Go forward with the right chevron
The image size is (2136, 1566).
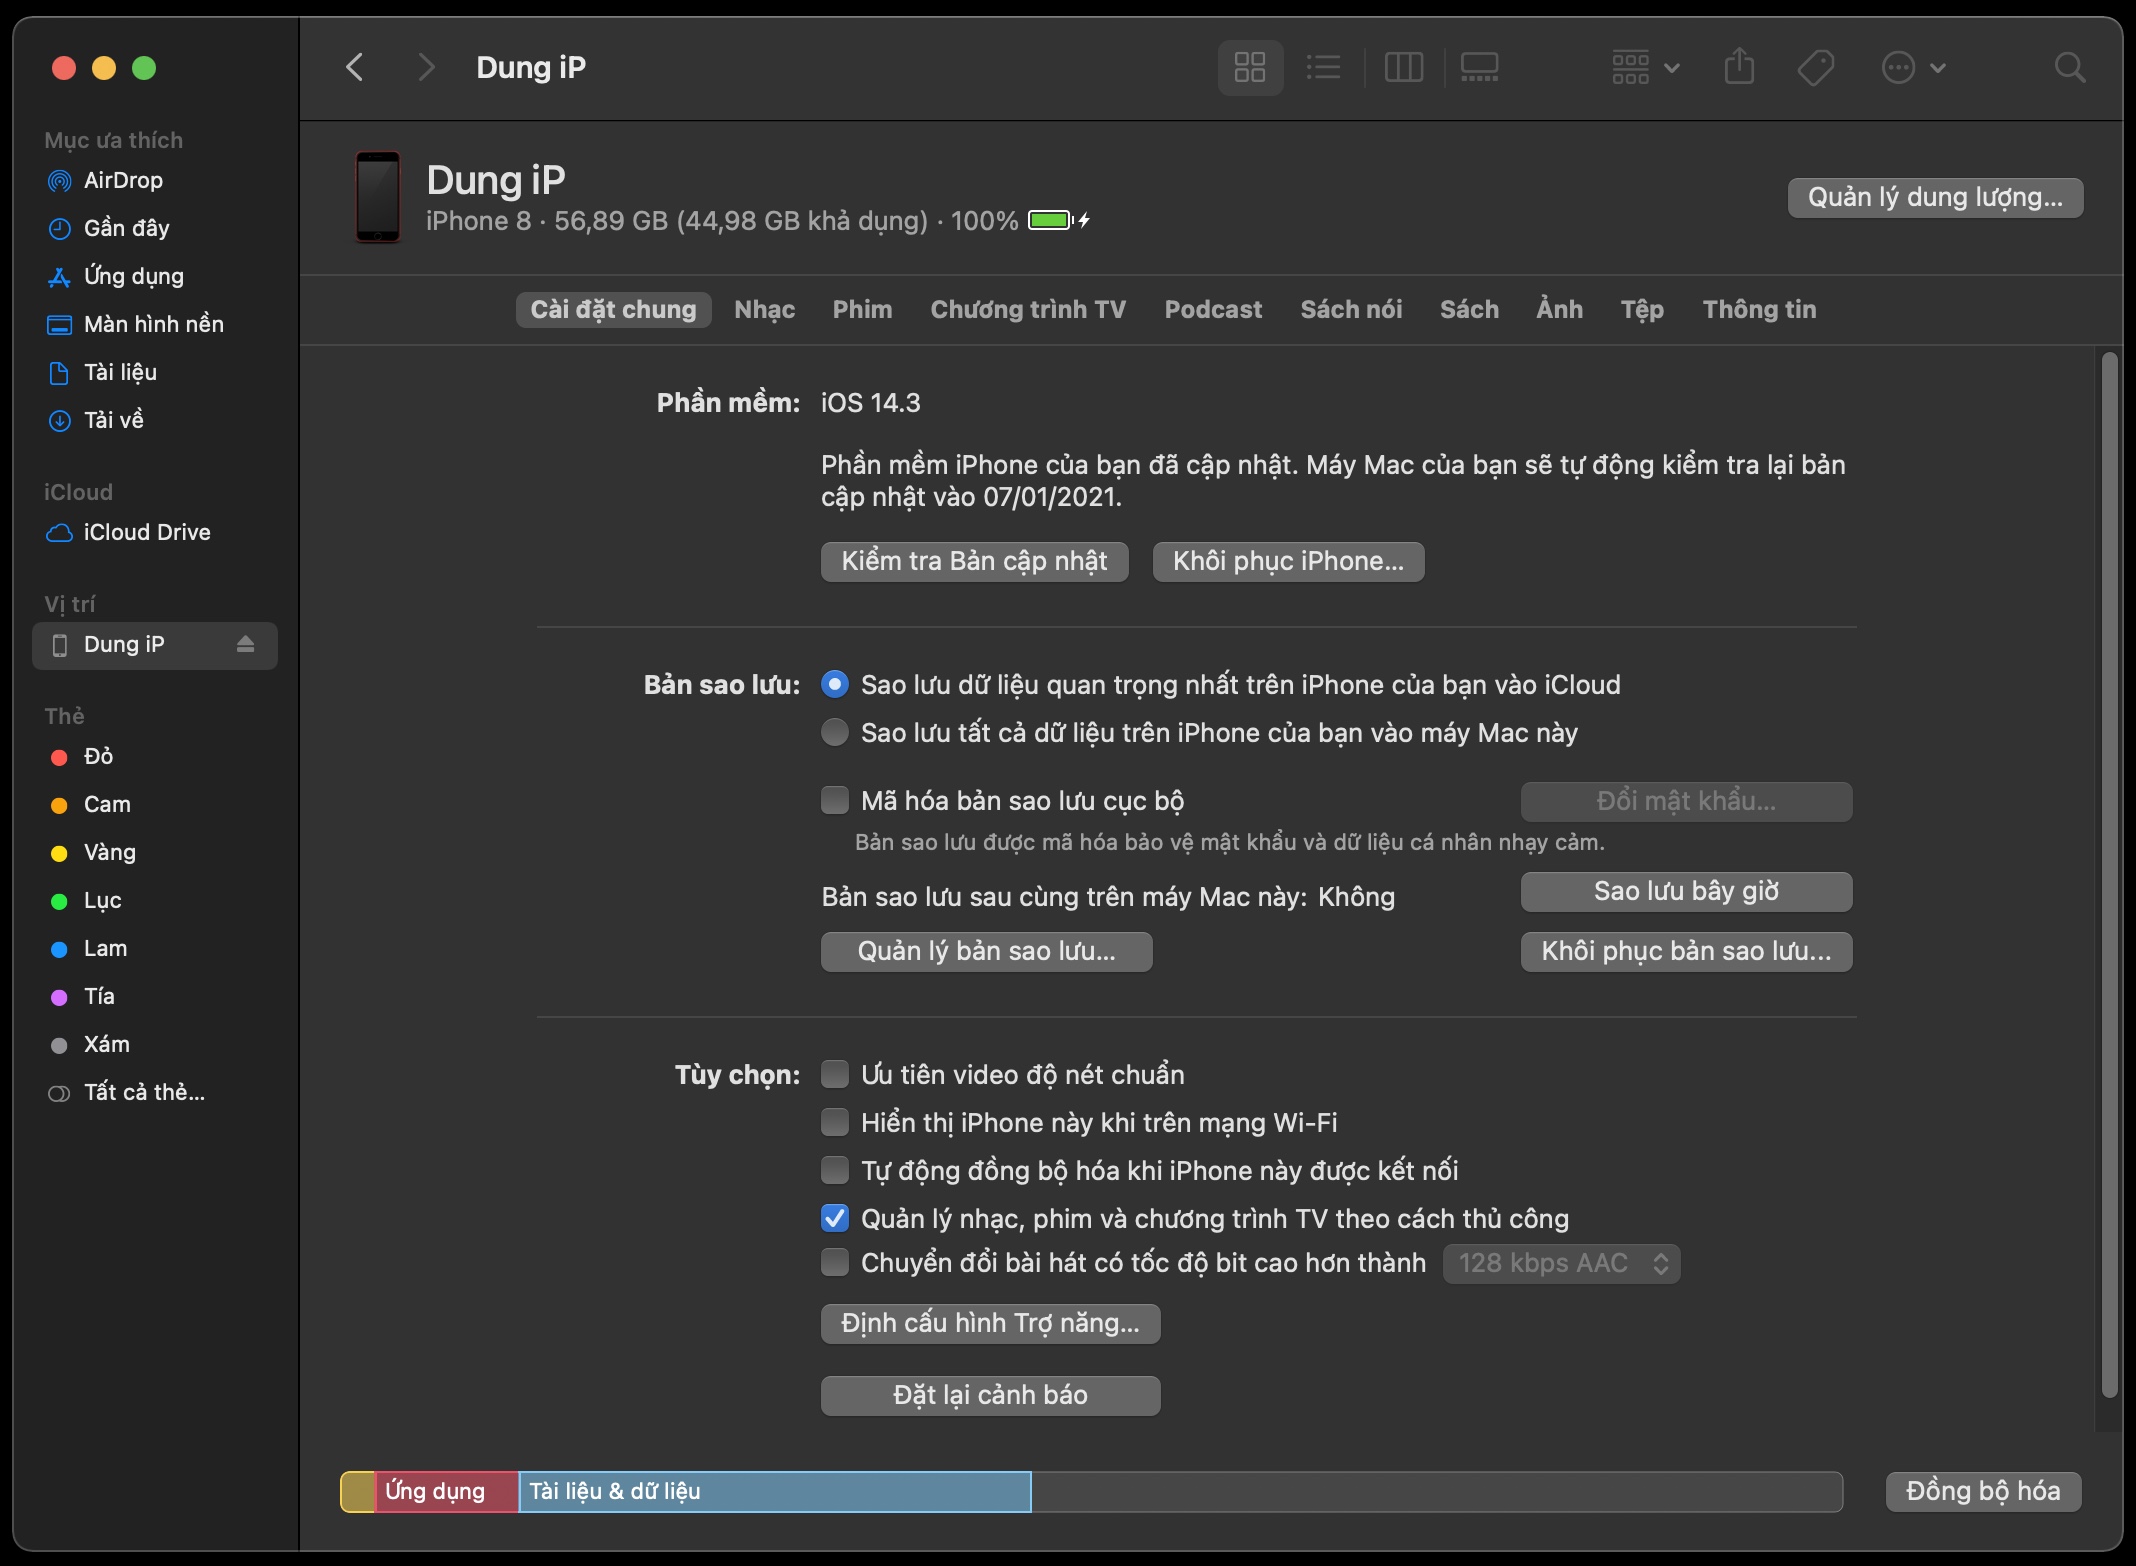pyautogui.click(x=426, y=67)
